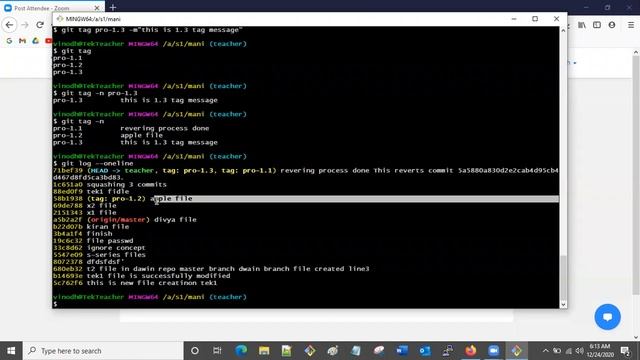
Task: Click terminal scrollbar down arrow
Action: pyautogui.click(x=563, y=304)
